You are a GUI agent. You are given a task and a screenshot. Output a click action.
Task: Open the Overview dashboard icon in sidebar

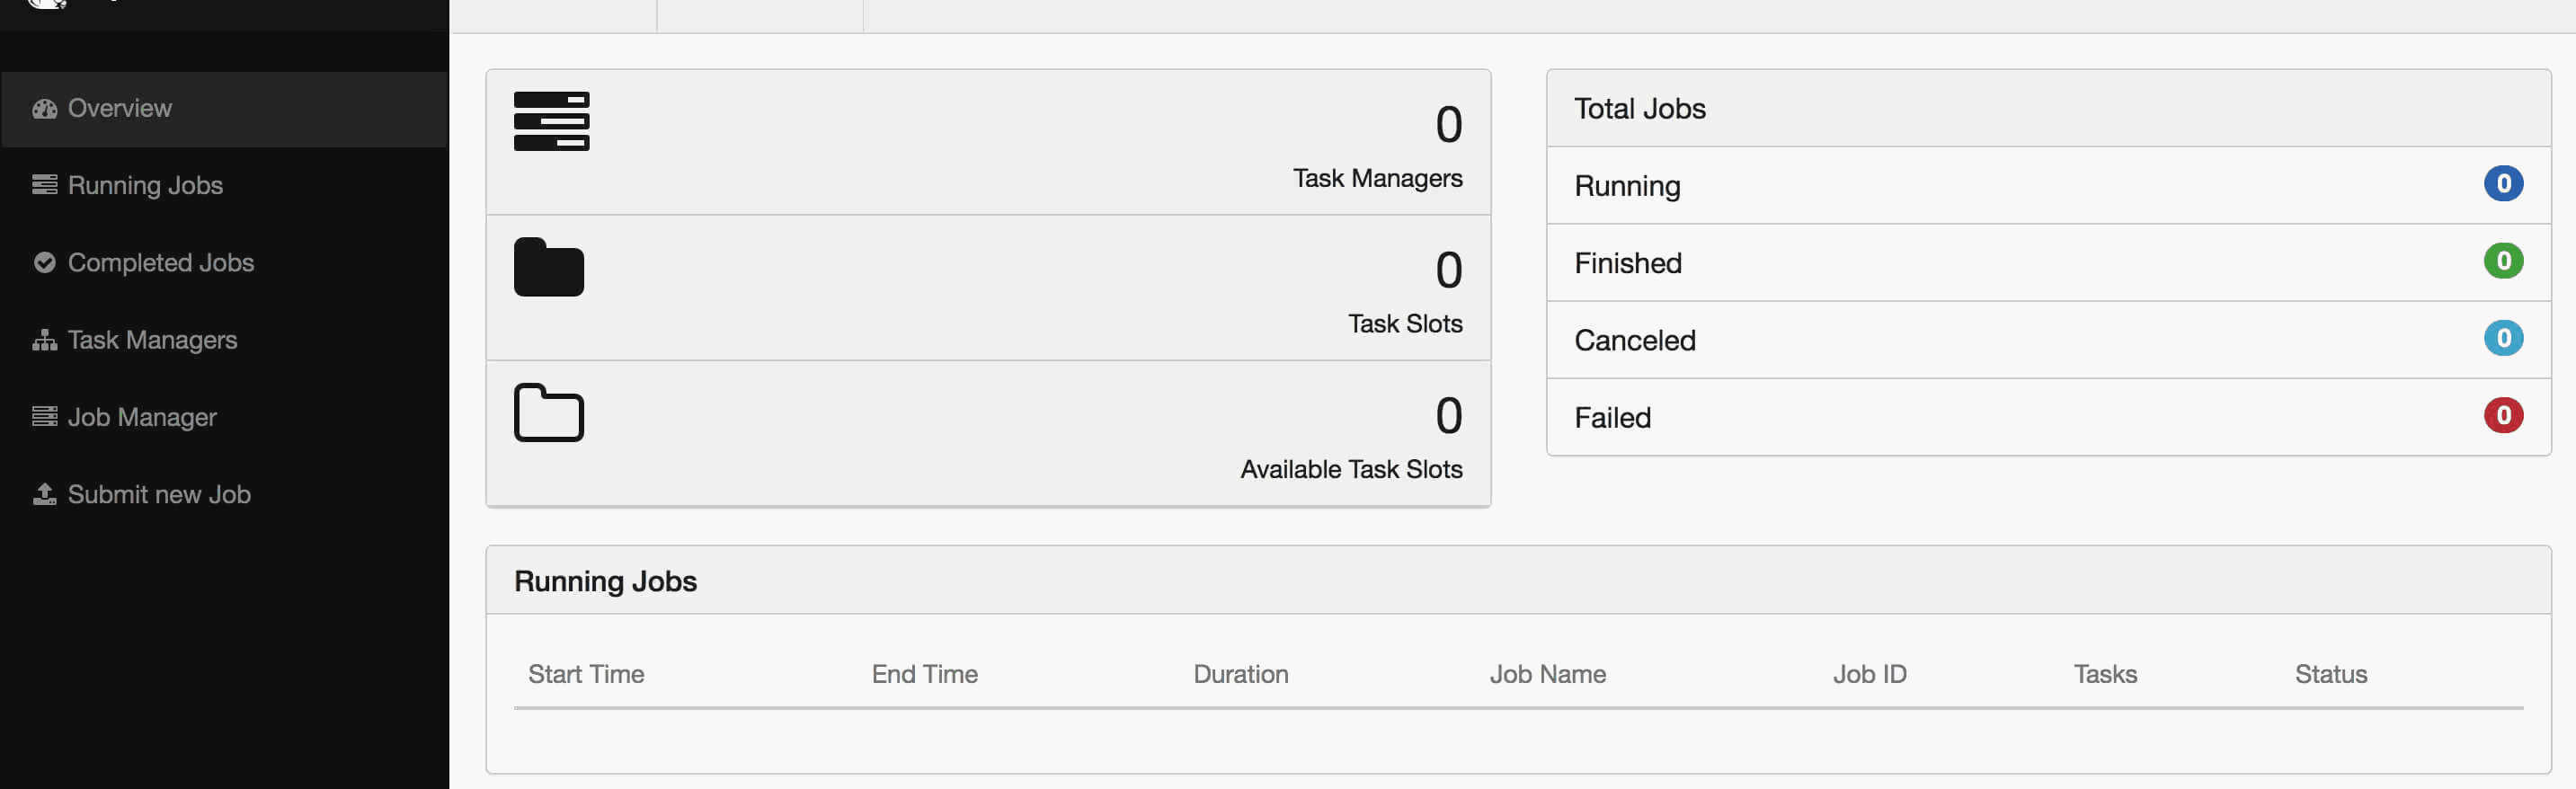(x=44, y=109)
